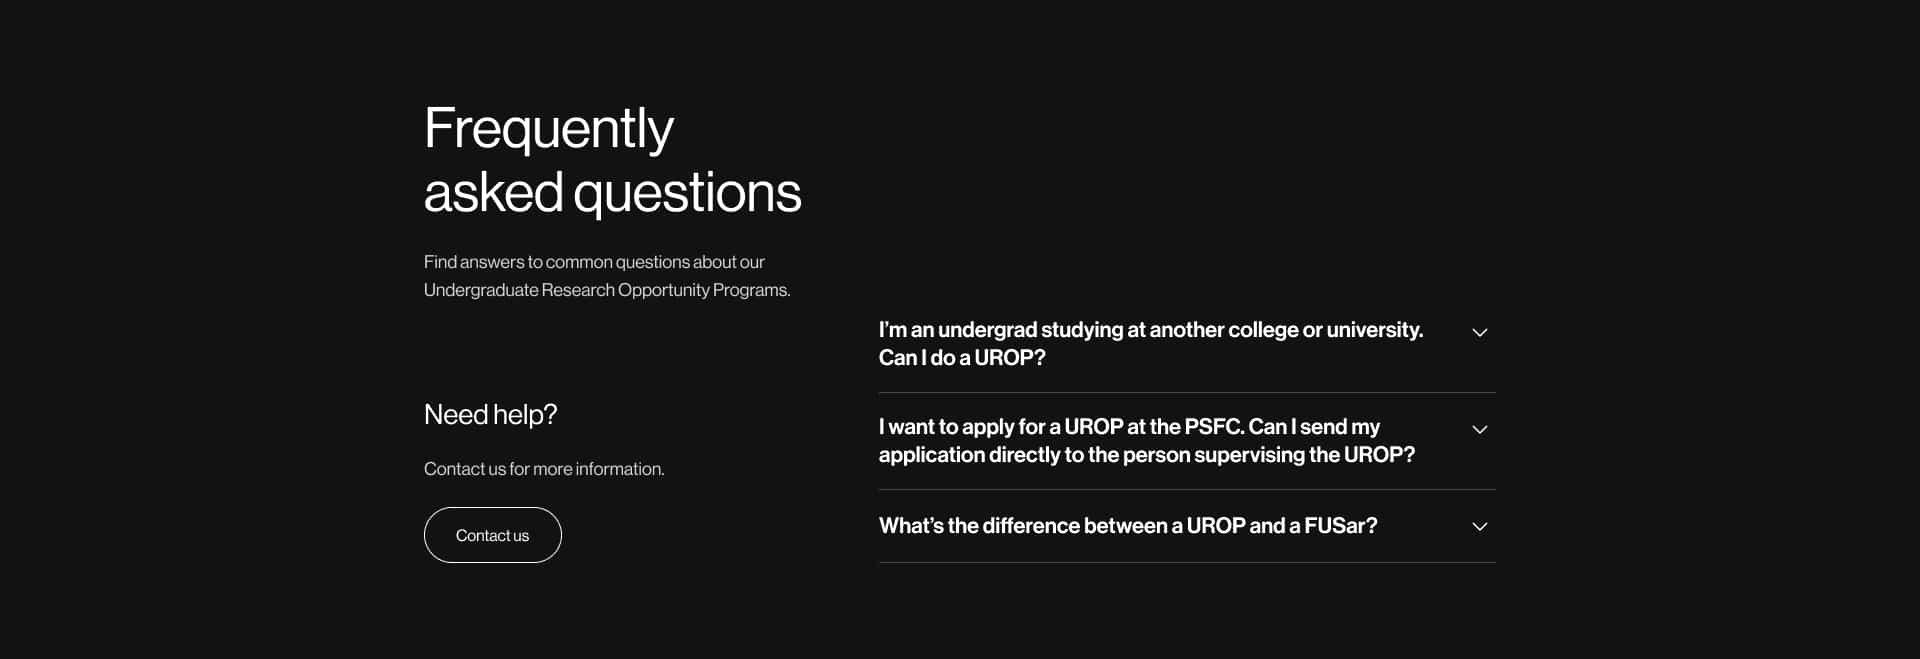
Task: Expand "What's the difference between a UROP and a FUSar?"
Action: coord(1186,526)
